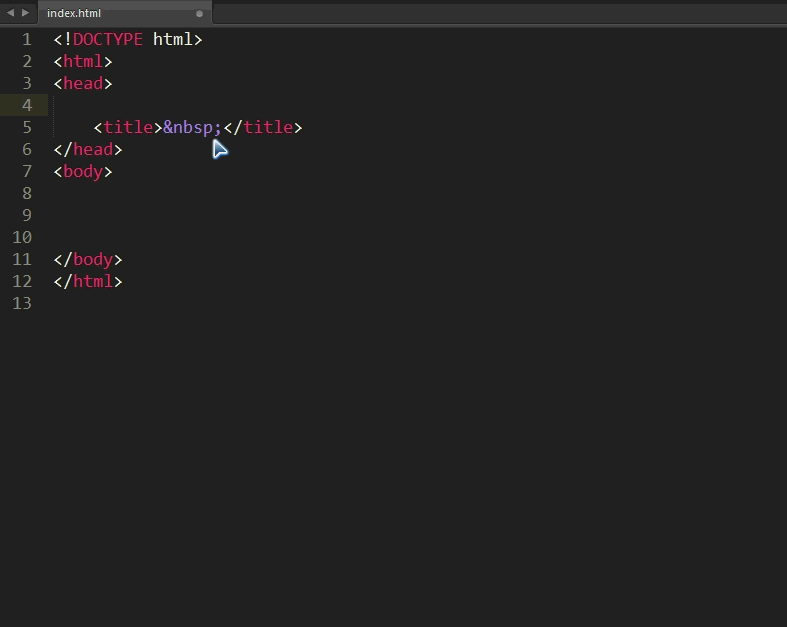Place cursor in opening html tag on line 2
787x627 pixels.
coord(83,62)
